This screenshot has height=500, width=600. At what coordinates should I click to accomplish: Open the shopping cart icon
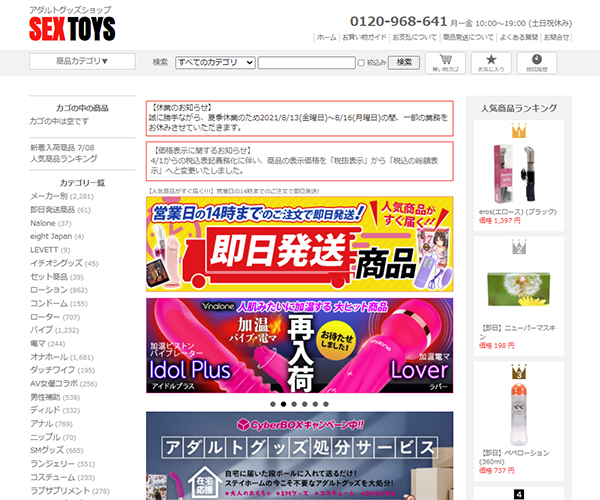(x=445, y=63)
